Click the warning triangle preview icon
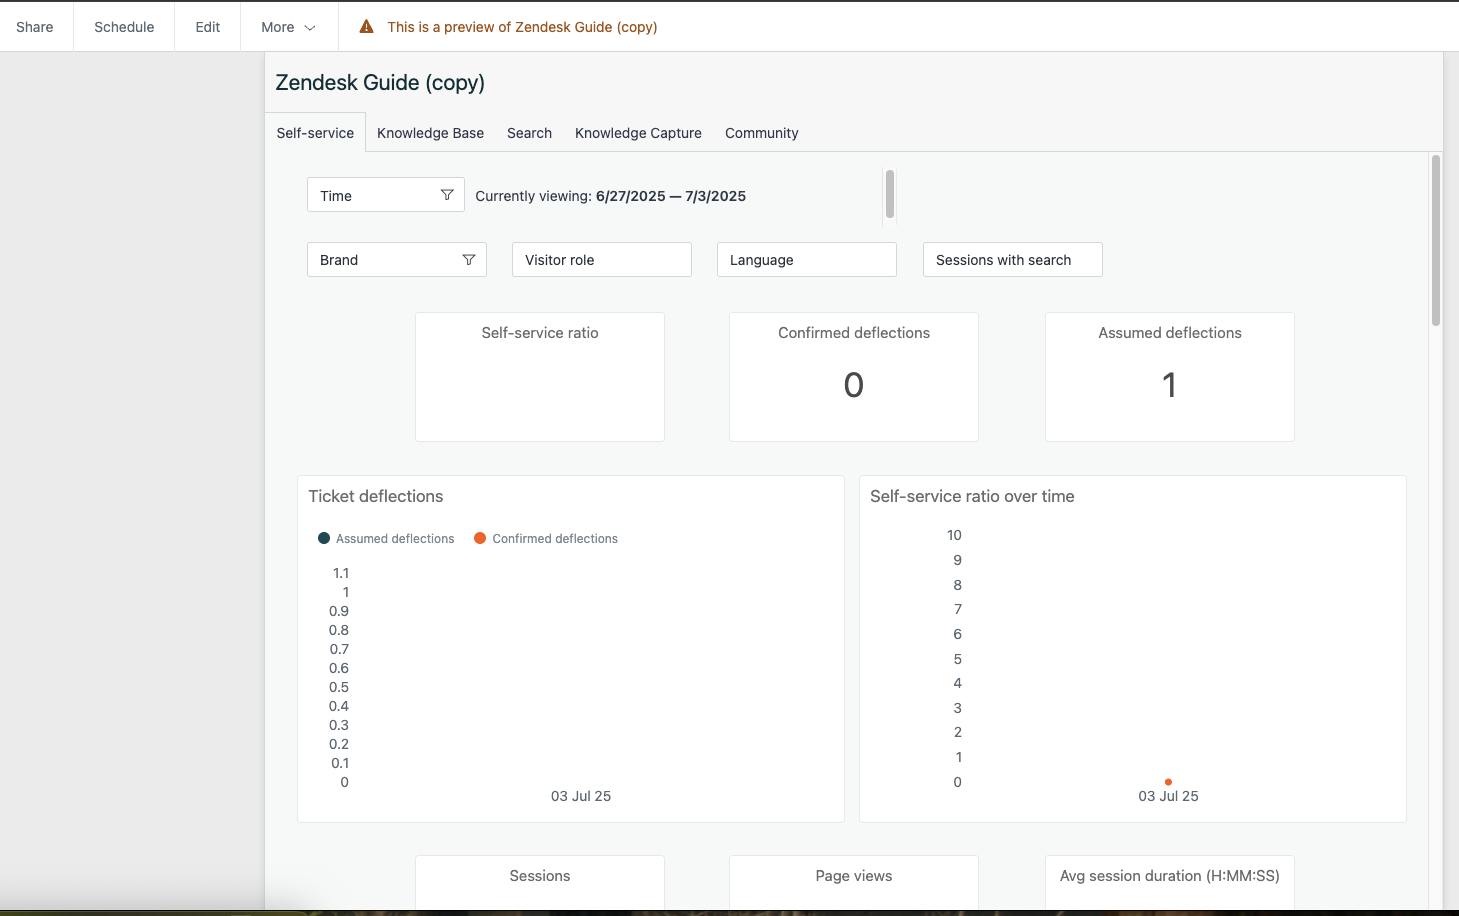The width and height of the screenshot is (1459, 916). point(367,27)
